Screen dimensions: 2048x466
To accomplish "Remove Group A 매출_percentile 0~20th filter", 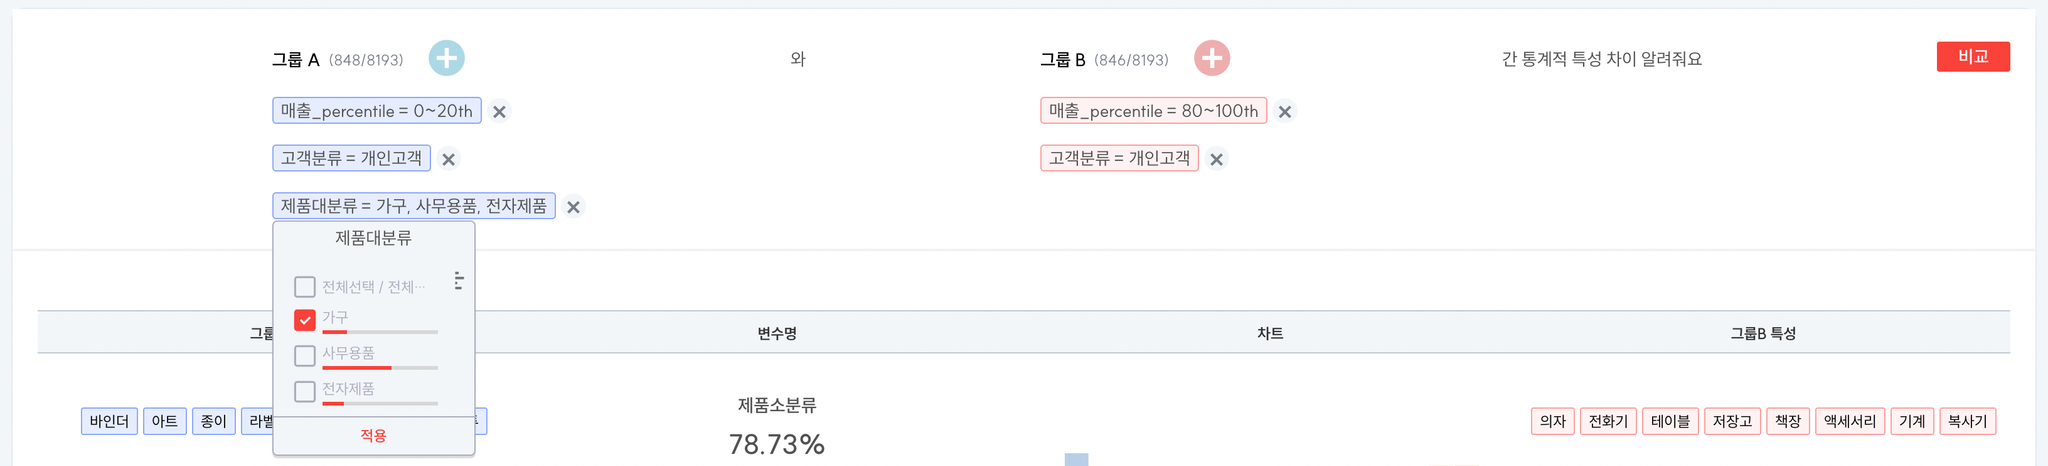I will tap(499, 111).
